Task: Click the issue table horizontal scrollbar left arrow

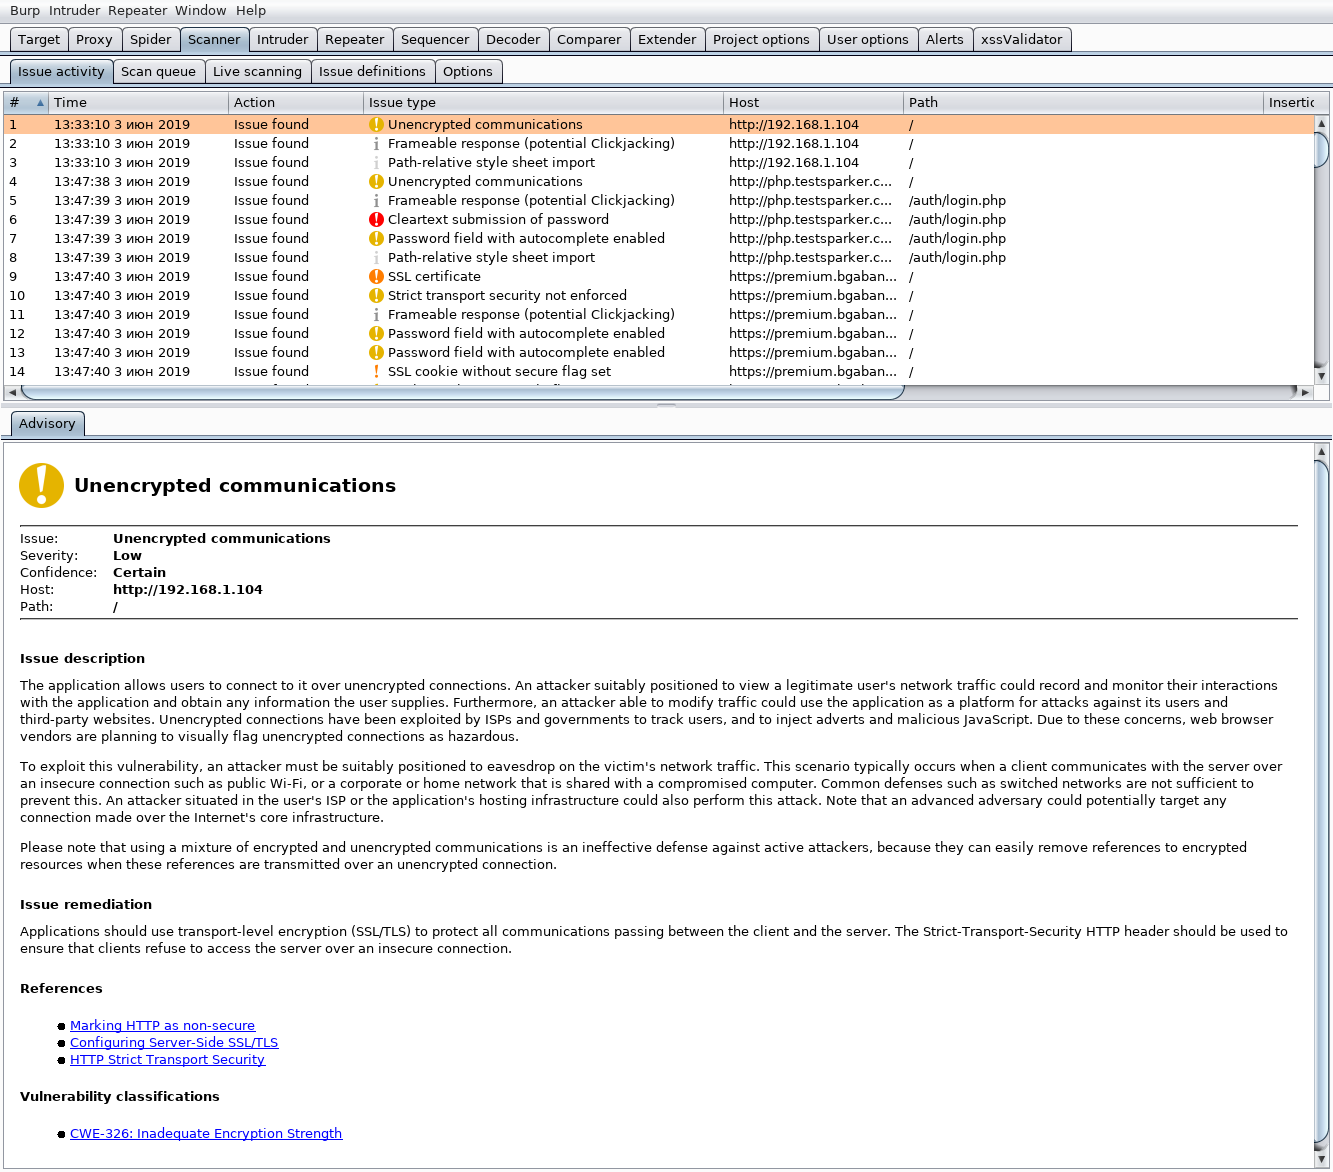Action: (12, 392)
